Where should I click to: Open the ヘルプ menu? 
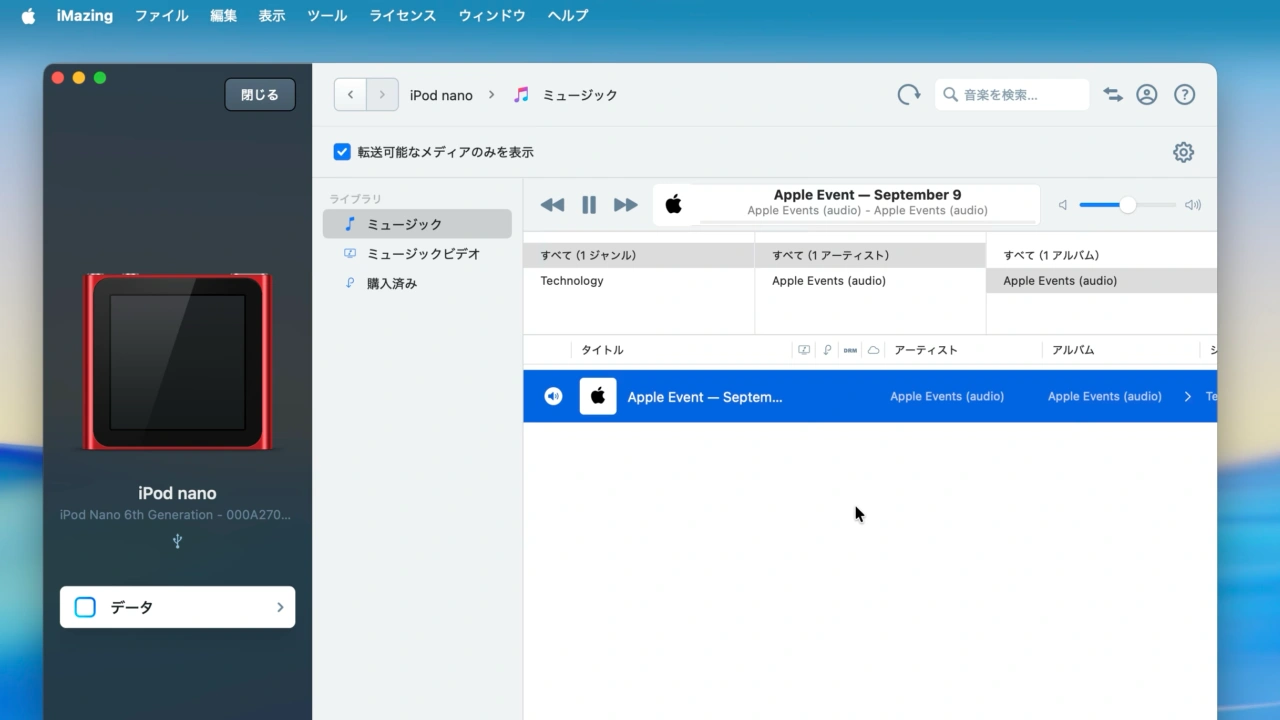568,16
